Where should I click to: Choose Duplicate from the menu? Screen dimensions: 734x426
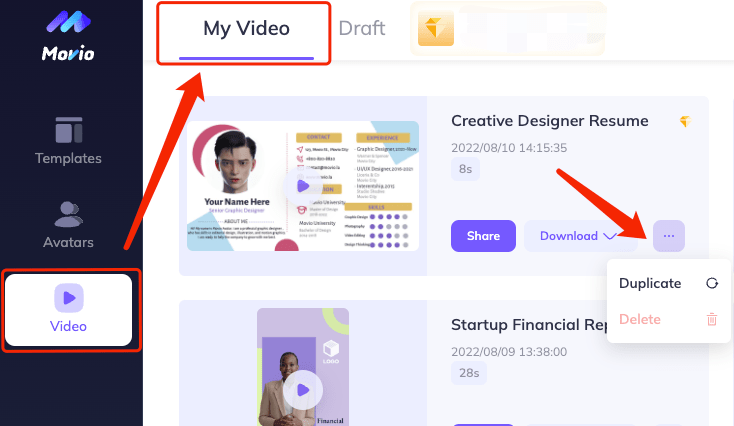coord(668,283)
